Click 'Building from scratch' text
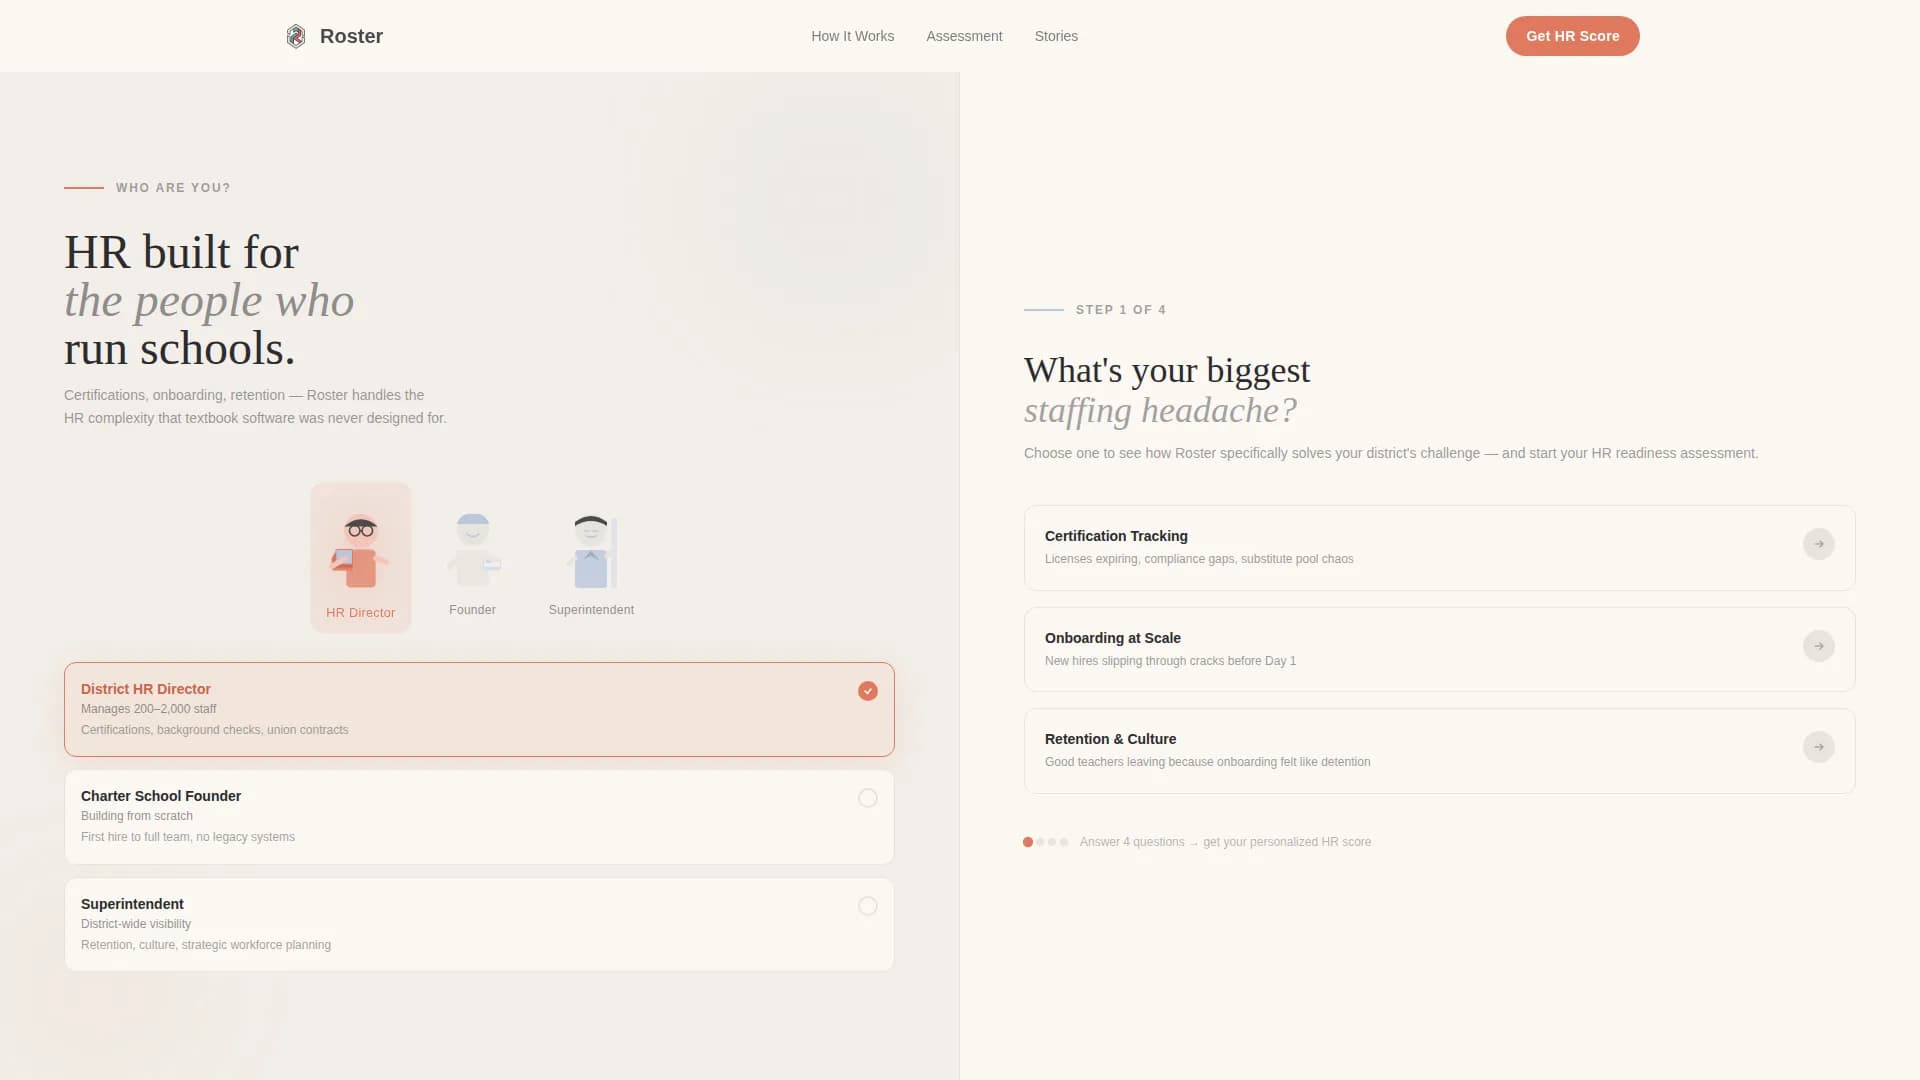Screen dimensions: 1920x1080 [x=137, y=816]
